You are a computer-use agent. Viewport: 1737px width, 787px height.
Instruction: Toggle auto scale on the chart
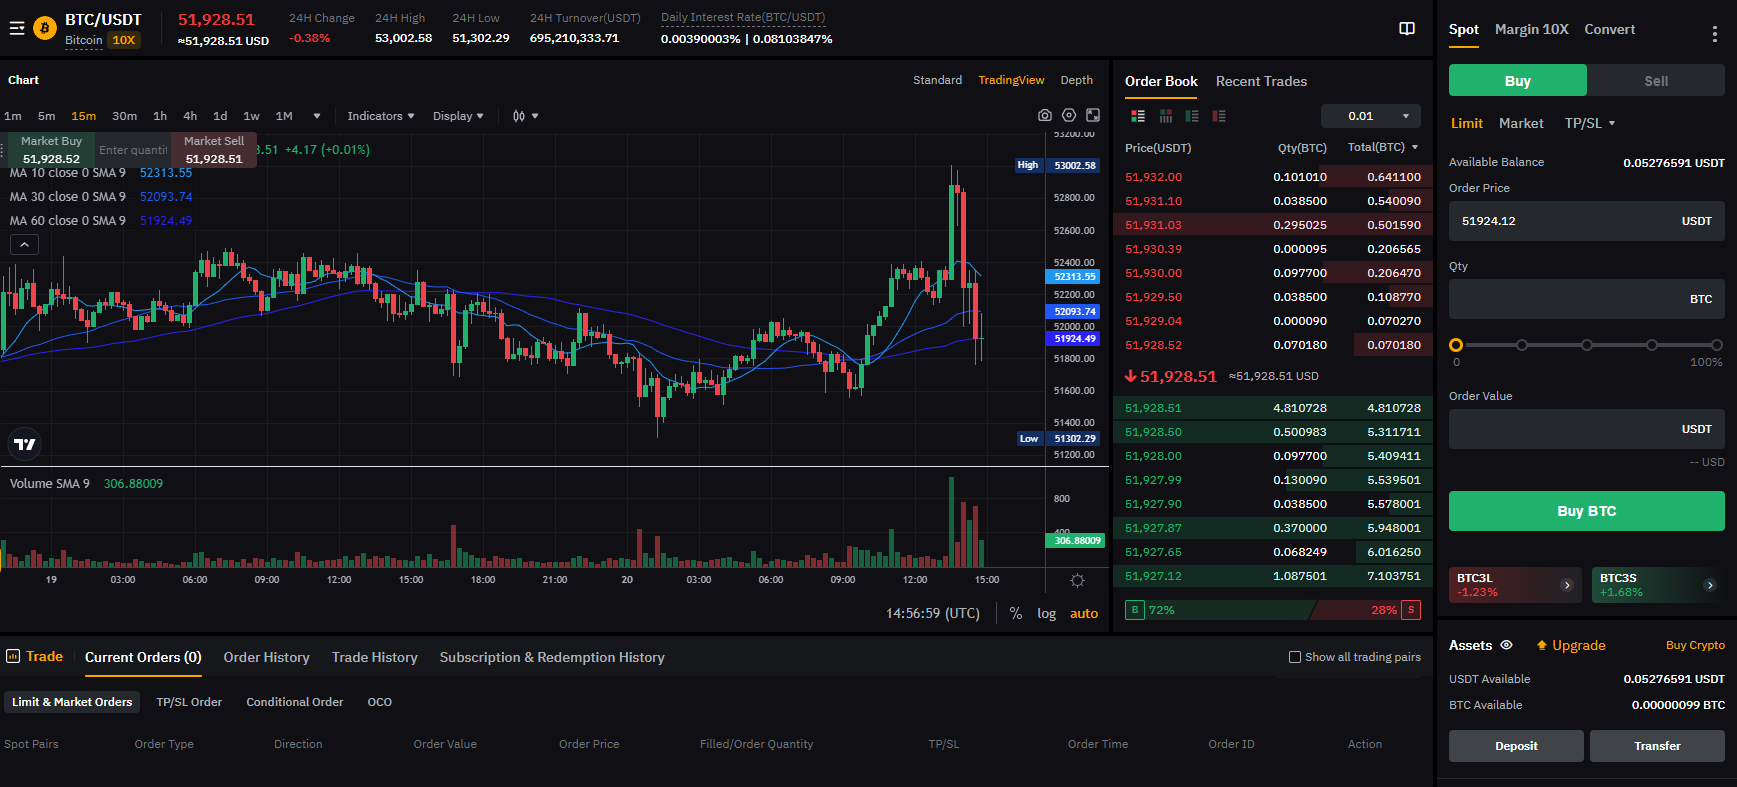pyautogui.click(x=1084, y=614)
